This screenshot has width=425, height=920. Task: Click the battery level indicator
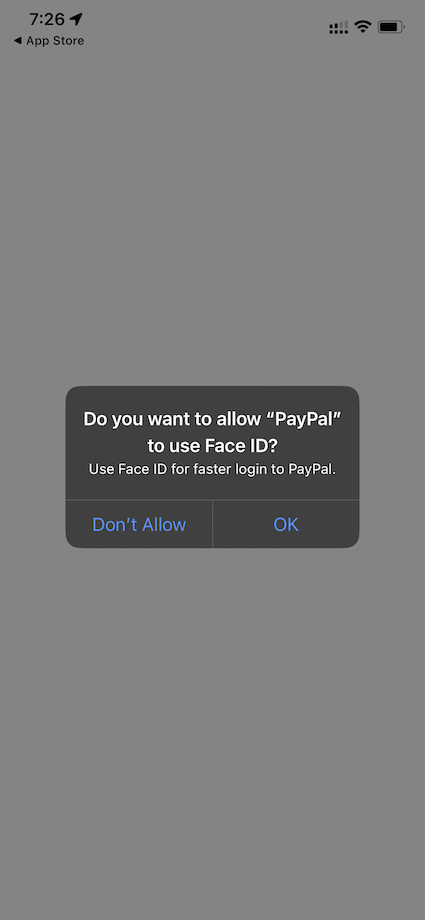click(x=390, y=27)
